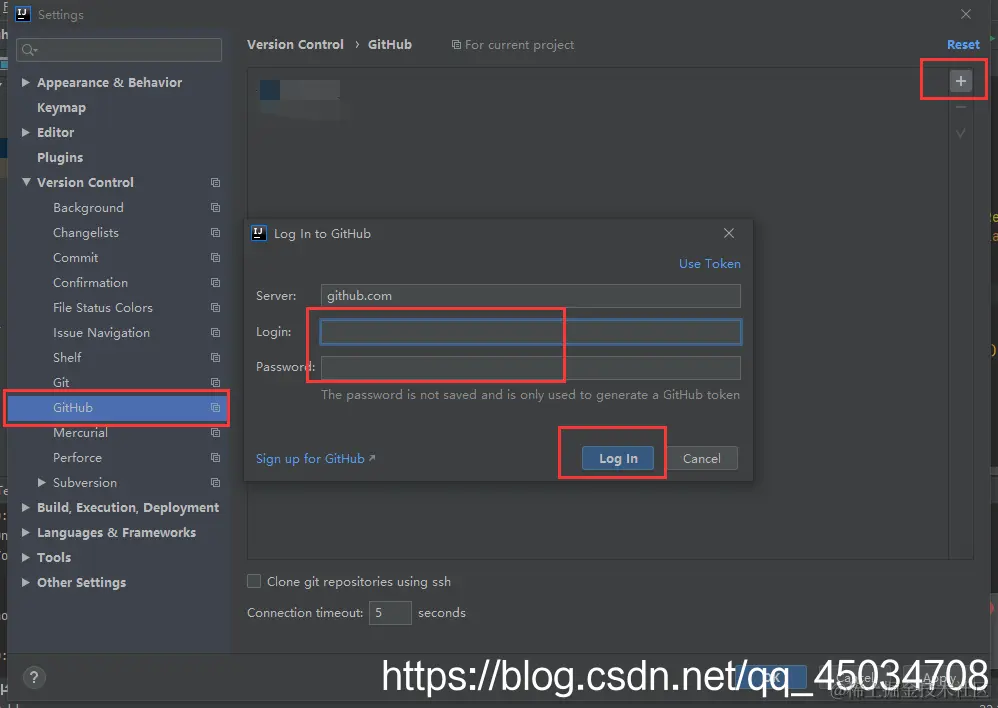The image size is (998, 708).
Task: Click project-level icon next to Shelf
Action: click(x=215, y=357)
